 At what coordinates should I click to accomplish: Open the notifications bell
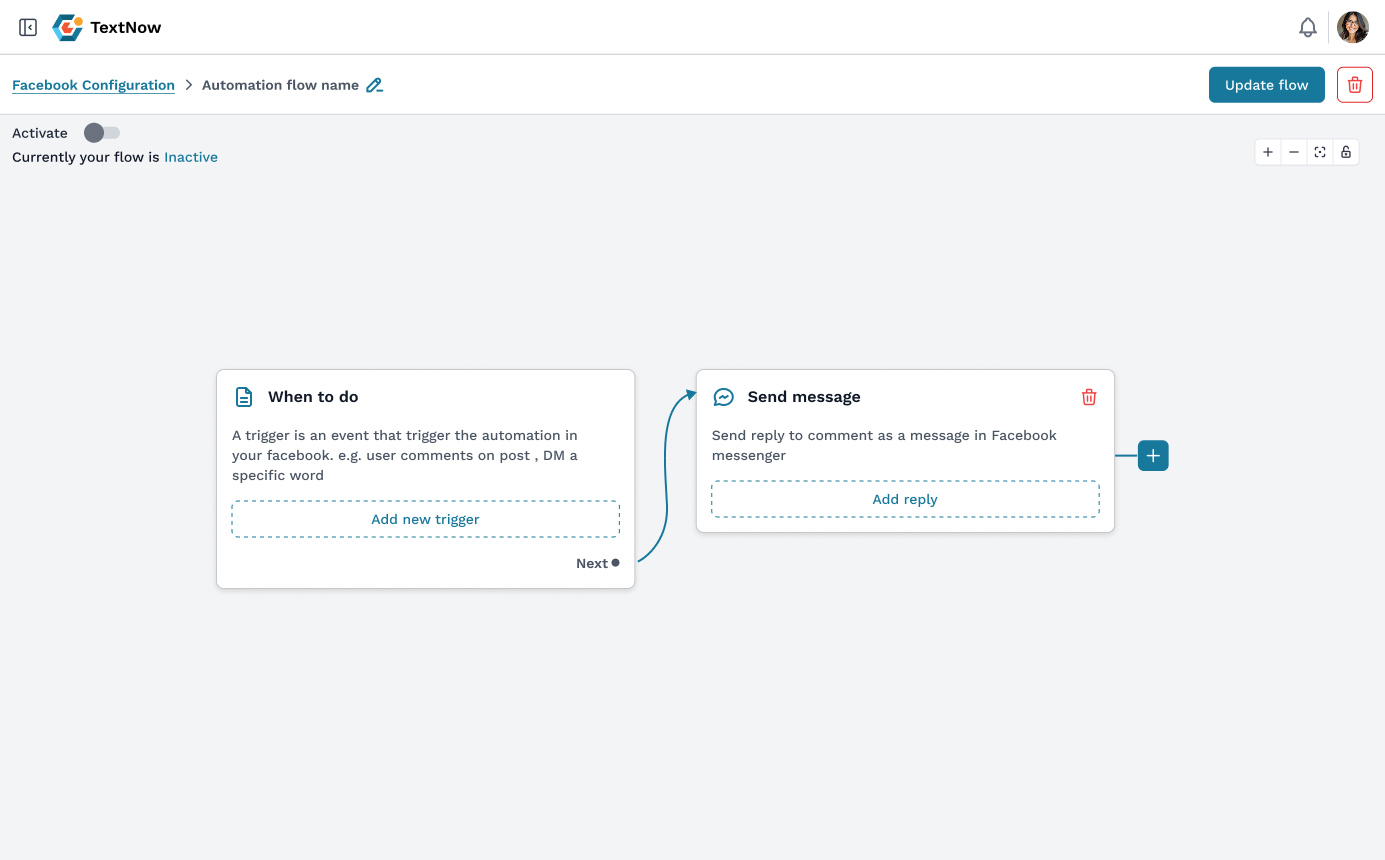point(1307,28)
